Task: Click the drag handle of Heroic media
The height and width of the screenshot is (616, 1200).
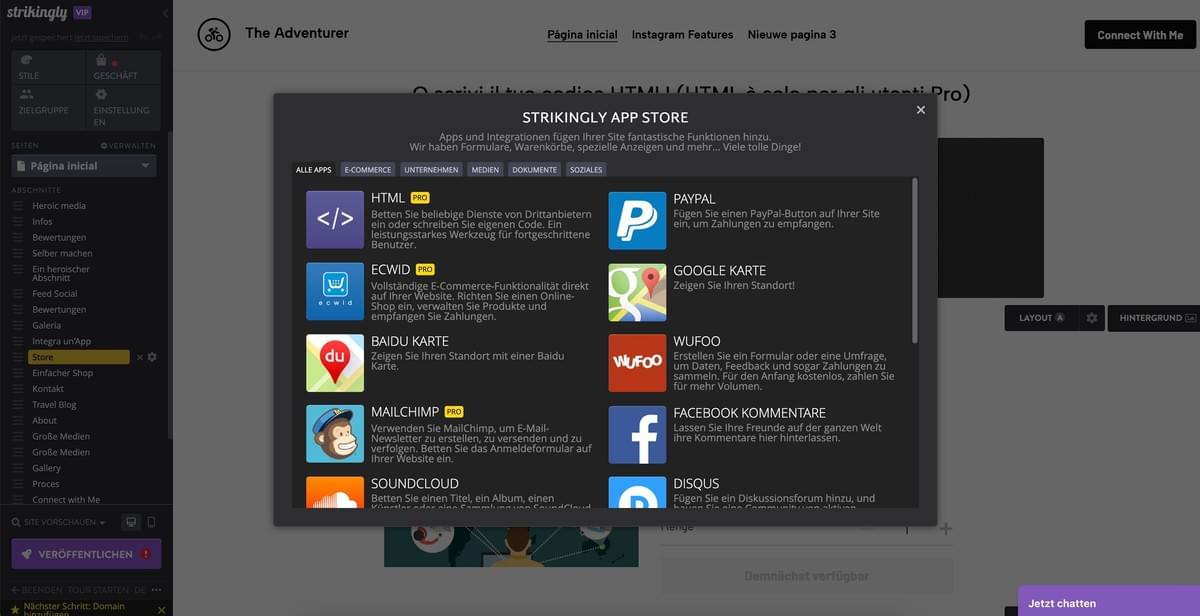Action: 18,206
